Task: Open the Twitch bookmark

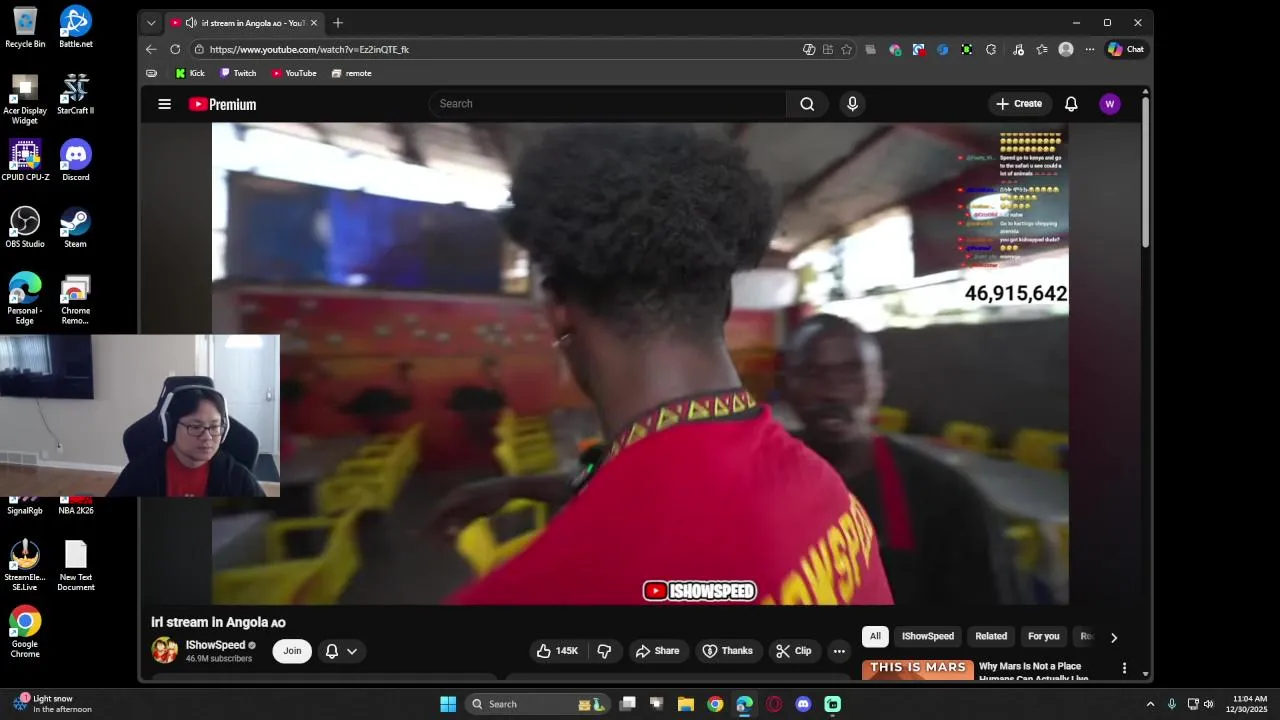Action: [x=238, y=73]
